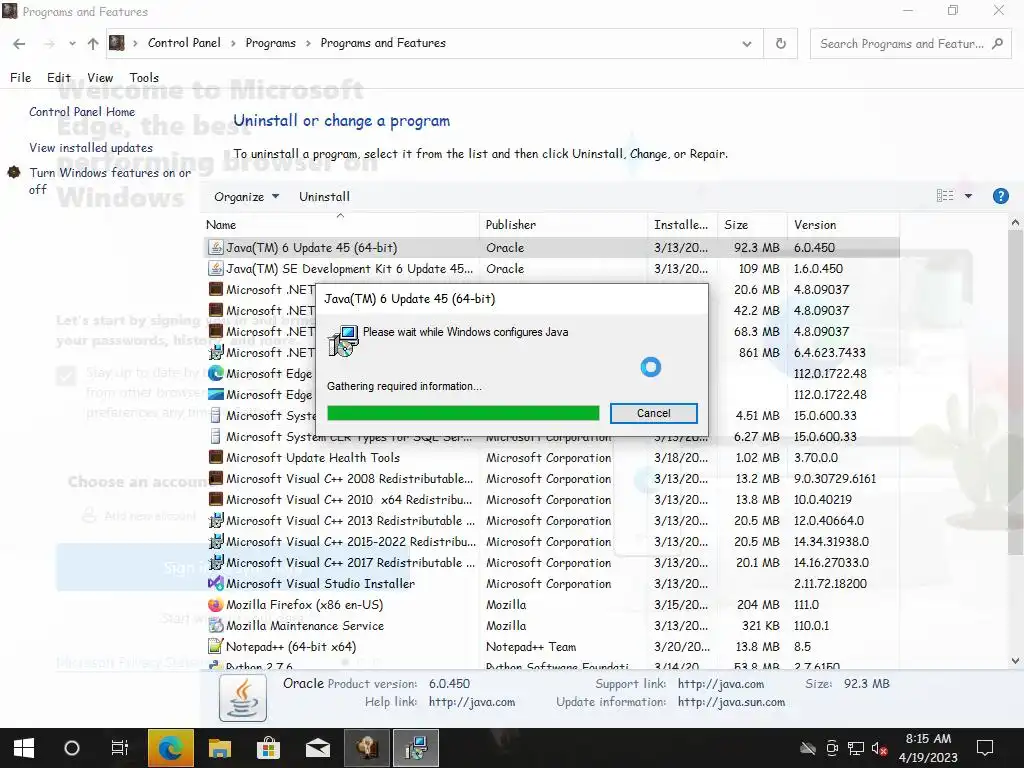Click the Java SE Development Kit row icon
Screen dimensions: 1024x768
216,268
